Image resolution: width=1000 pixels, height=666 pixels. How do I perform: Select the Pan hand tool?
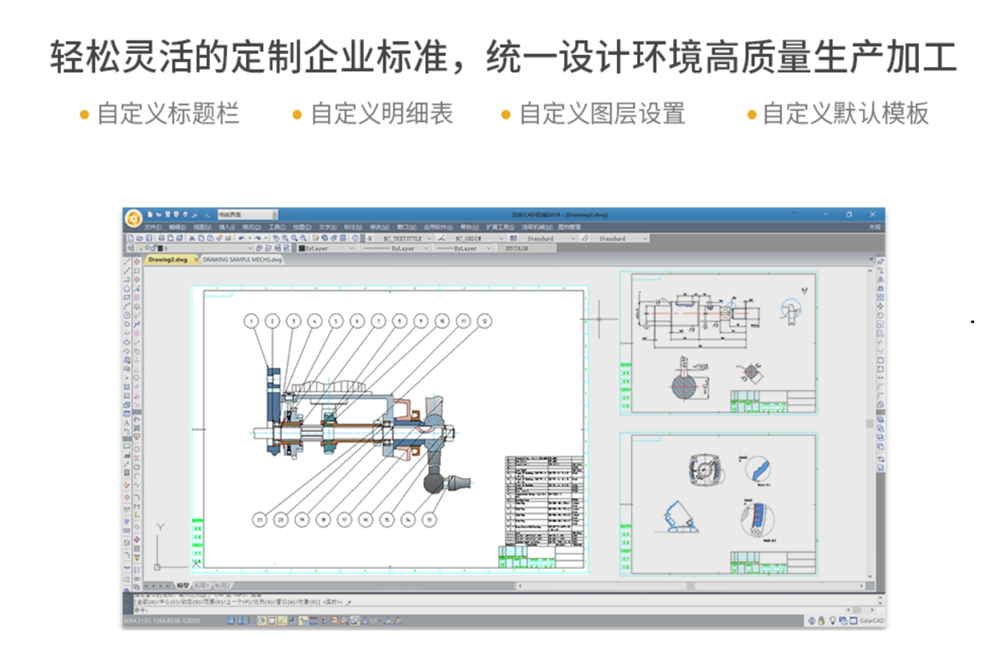tap(276, 238)
